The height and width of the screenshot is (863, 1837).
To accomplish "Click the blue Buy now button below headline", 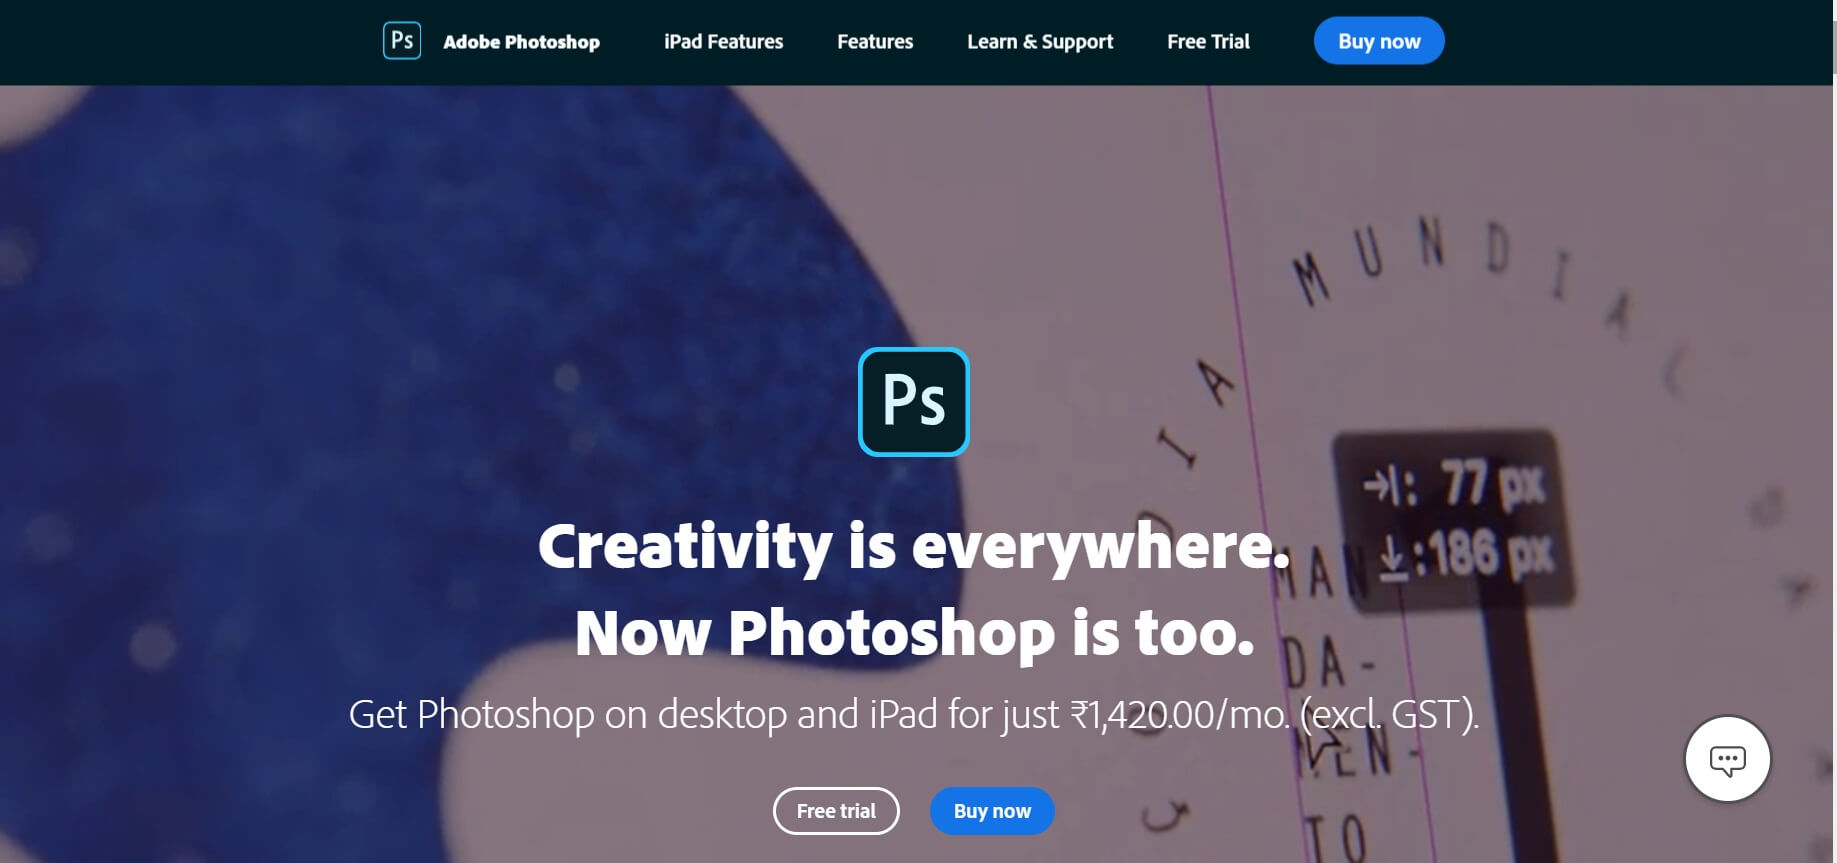I will (992, 811).
